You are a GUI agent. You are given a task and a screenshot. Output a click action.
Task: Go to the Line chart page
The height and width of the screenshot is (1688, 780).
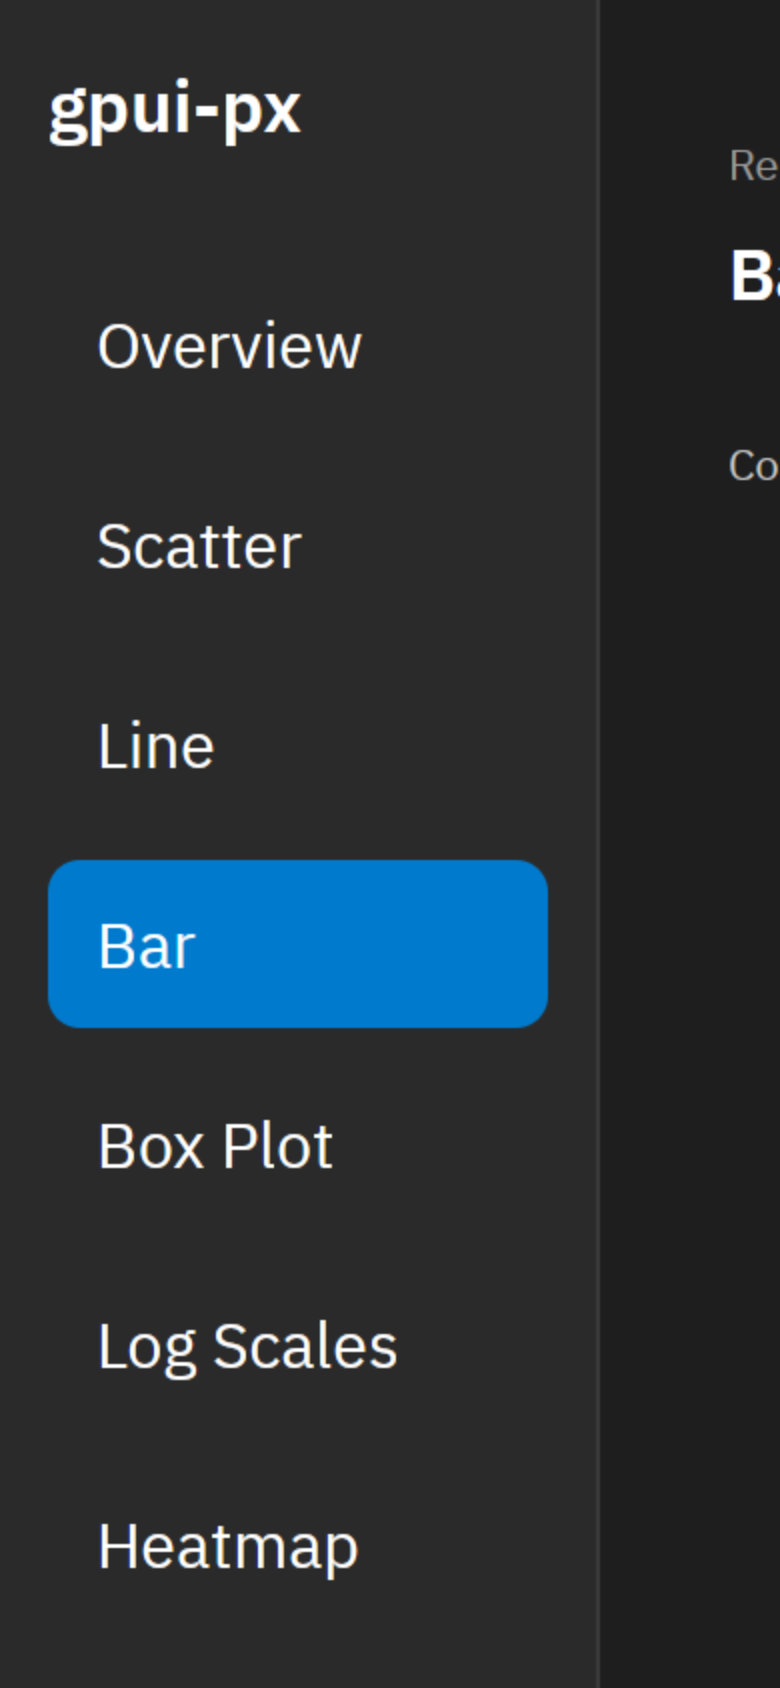pos(298,745)
